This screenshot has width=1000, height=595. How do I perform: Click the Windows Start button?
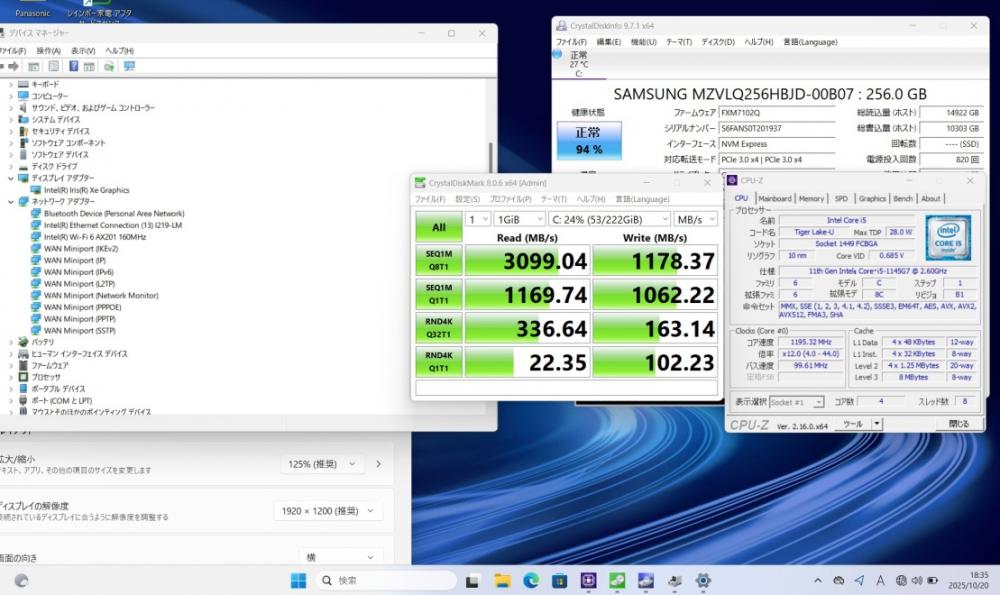pyautogui.click(x=298, y=580)
